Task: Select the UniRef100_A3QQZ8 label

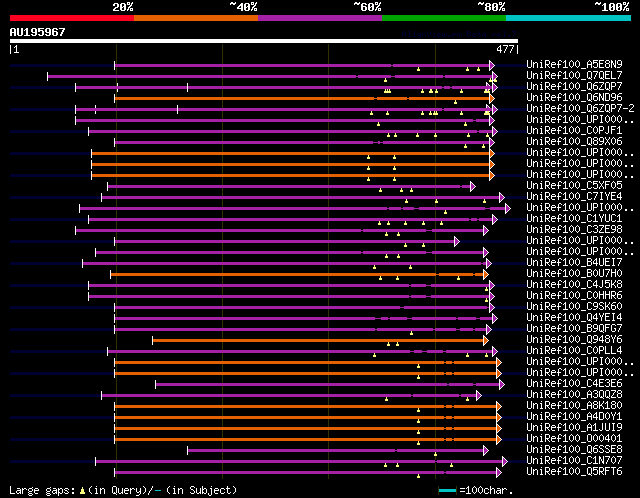Action: pos(574,394)
